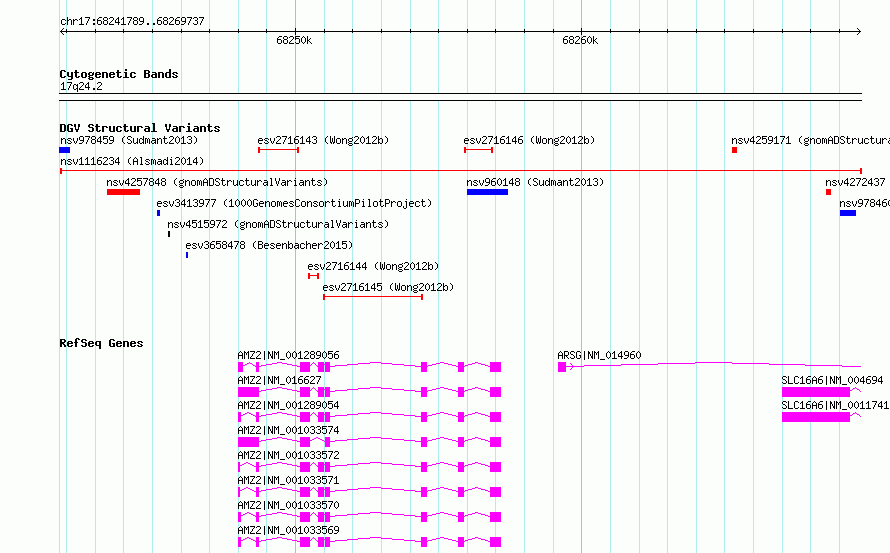890x553 pixels.
Task: Select the last exon of AMZ2 NM_001289056
Action: click(x=496, y=367)
